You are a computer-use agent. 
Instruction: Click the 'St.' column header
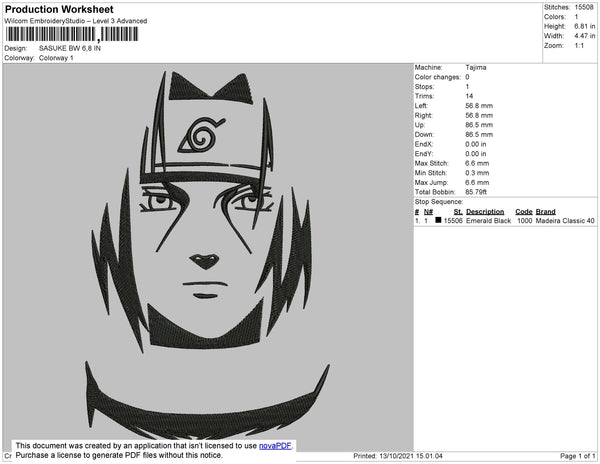point(458,212)
